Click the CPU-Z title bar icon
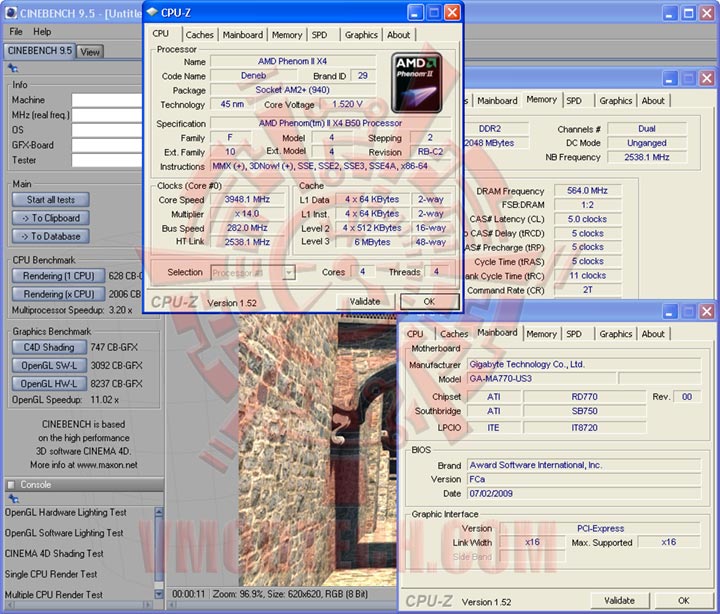Image resolution: width=720 pixels, height=614 pixels. 152,12
